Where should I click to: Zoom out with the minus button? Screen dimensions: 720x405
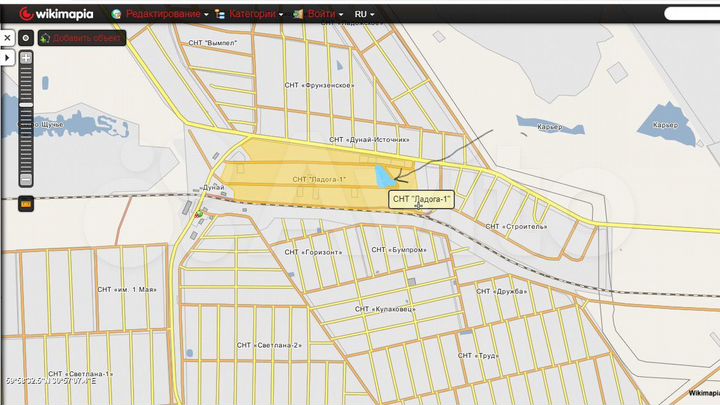pos(26,180)
